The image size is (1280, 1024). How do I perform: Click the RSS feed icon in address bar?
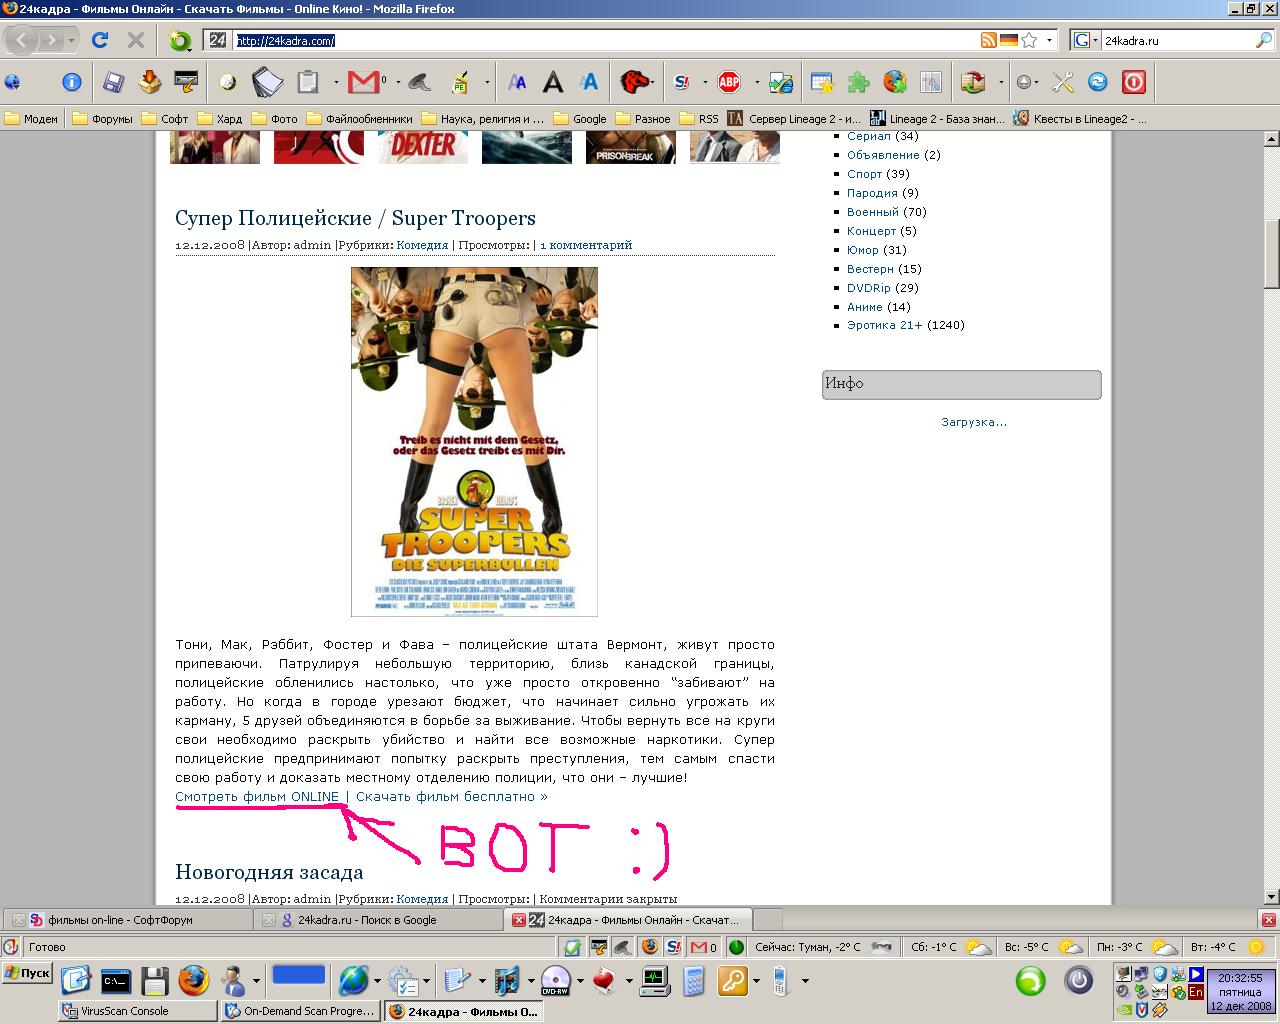[x=988, y=40]
